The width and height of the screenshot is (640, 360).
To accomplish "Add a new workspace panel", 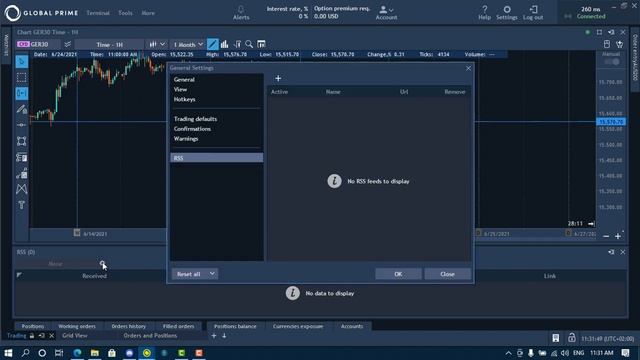I will point(214,336).
